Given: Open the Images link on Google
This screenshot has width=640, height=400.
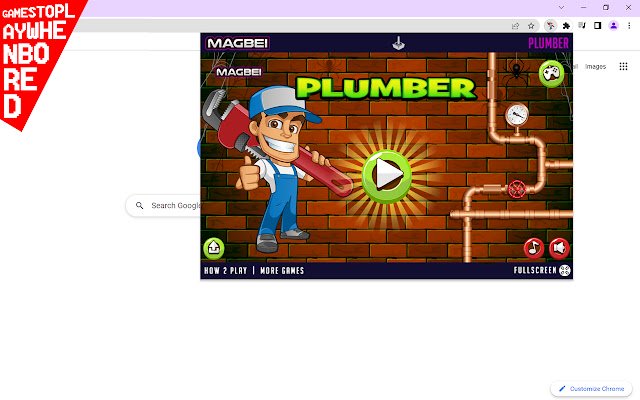Looking at the screenshot, I should click(595, 67).
